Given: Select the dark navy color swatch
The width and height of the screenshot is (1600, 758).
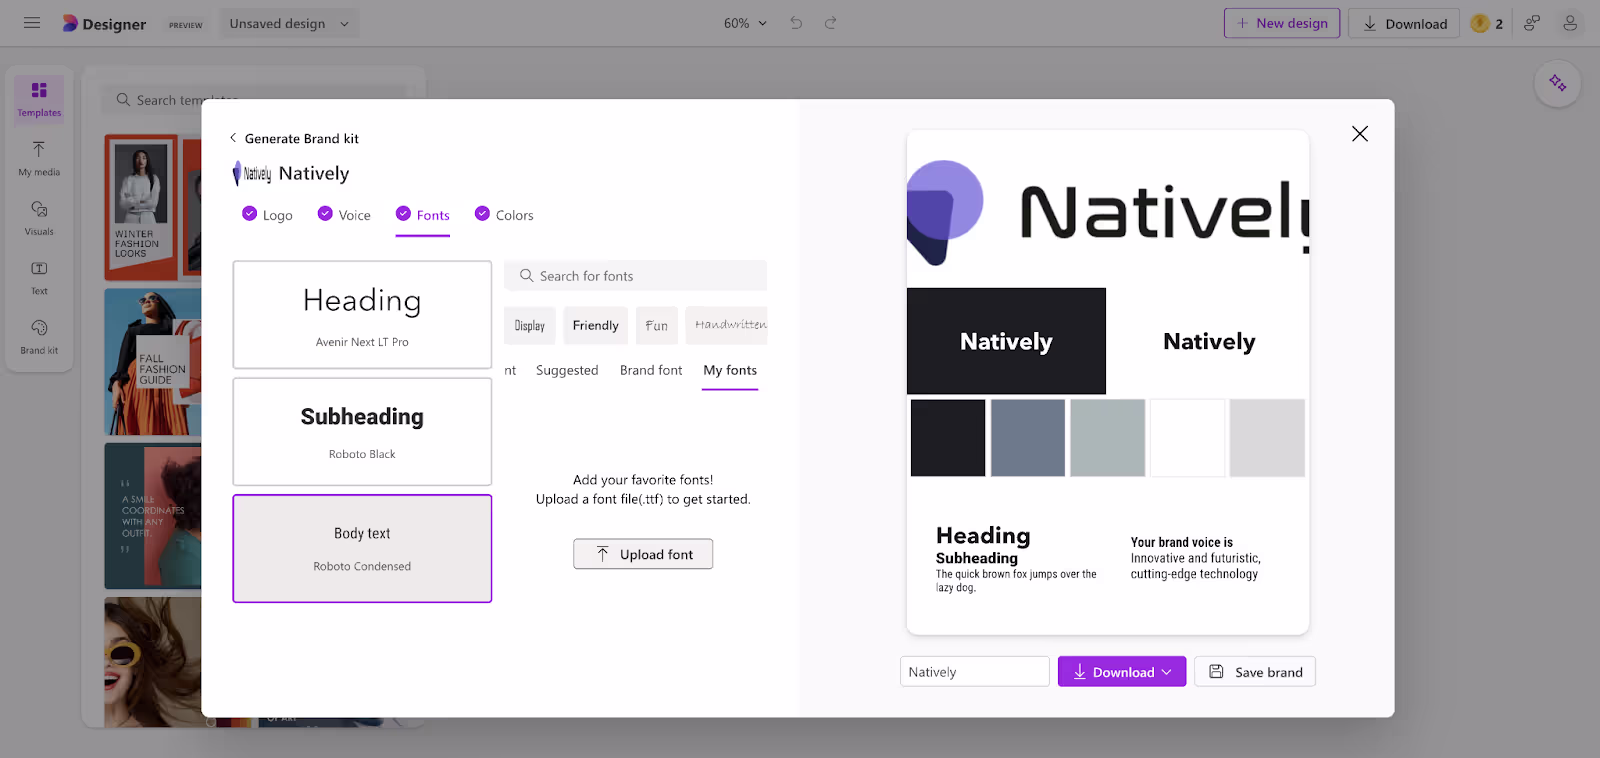Looking at the screenshot, I should (948, 438).
